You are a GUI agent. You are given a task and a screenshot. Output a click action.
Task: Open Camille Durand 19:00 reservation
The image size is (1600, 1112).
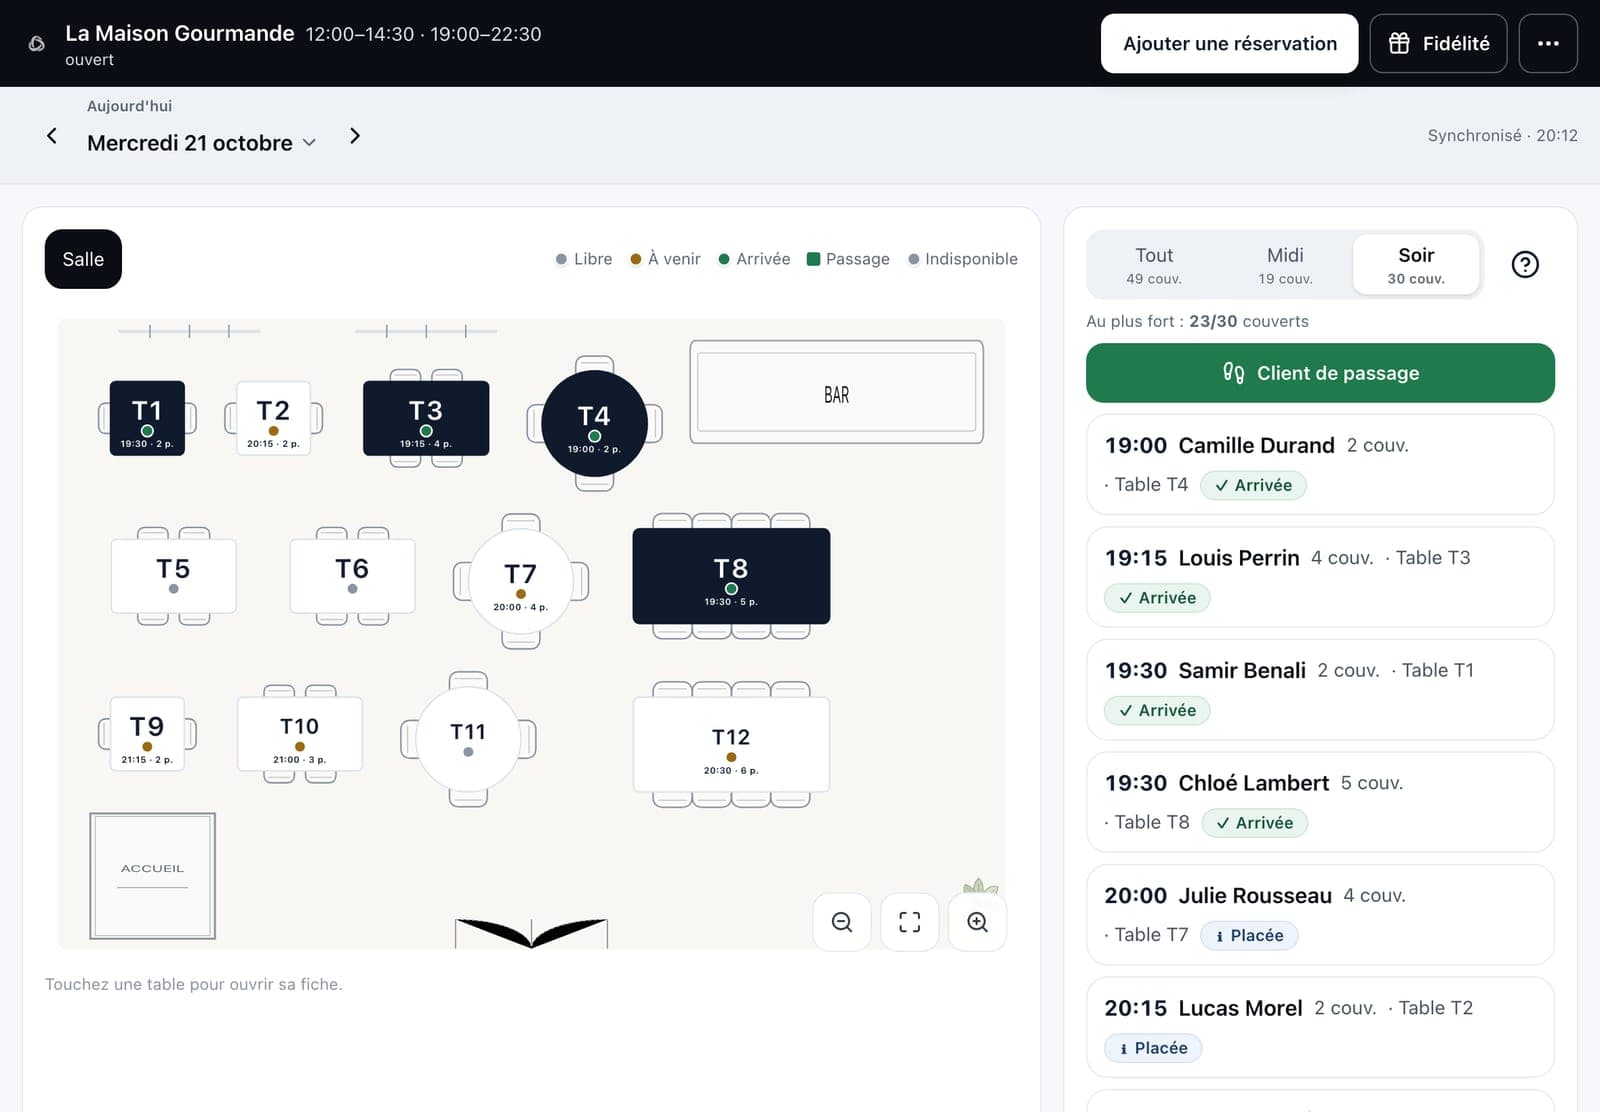[1320, 465]
